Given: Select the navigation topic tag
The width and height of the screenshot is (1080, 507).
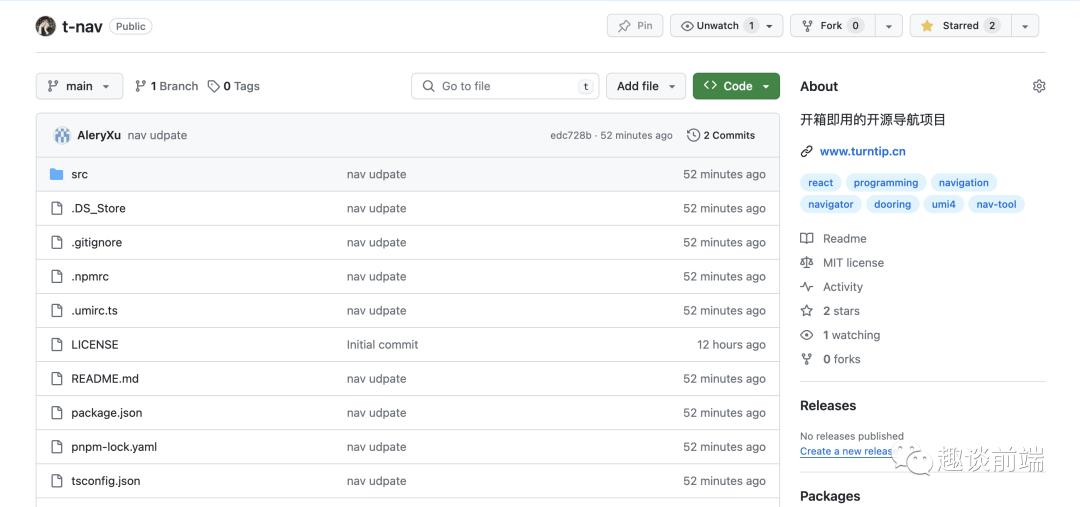Looking at the screenshot, I should coord(964,183).
